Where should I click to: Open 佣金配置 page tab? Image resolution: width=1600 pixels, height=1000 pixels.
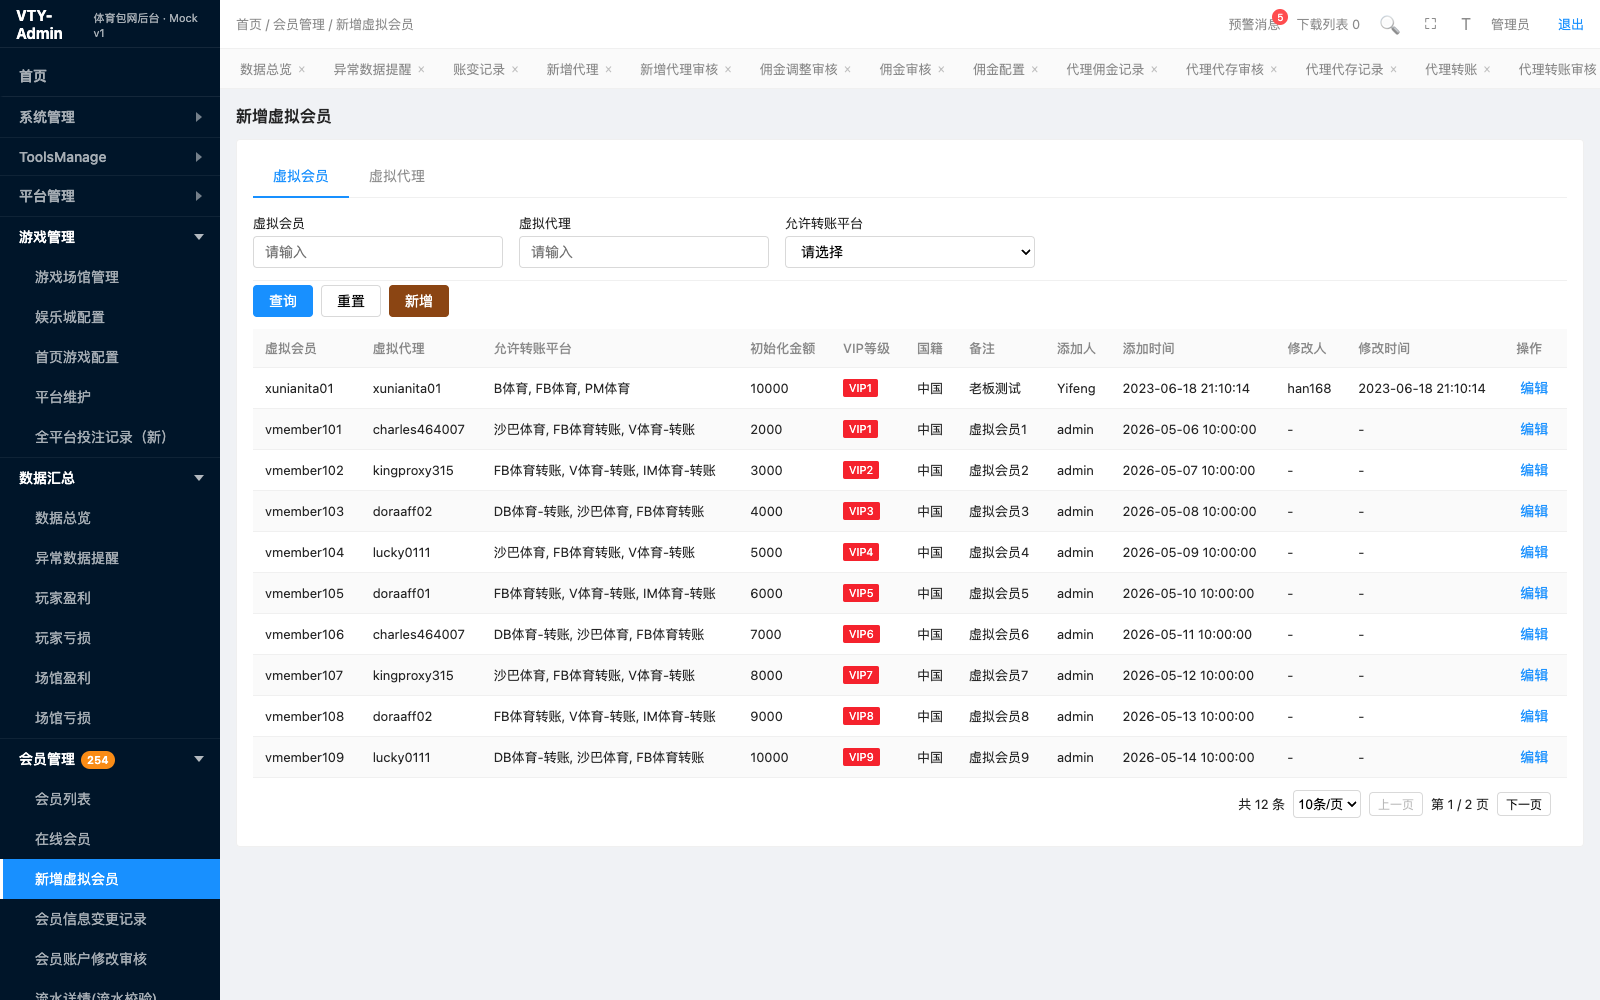point(999,69)
